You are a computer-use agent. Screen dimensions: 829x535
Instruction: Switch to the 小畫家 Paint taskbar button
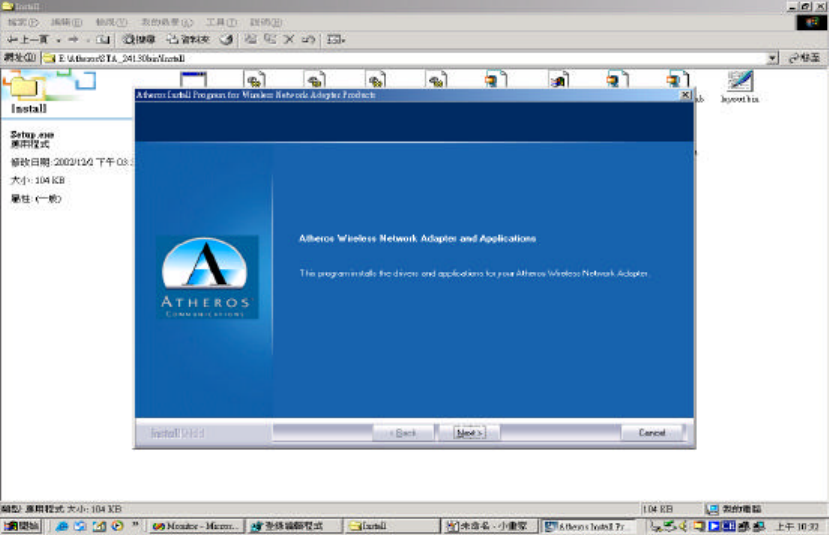pyautogui.click(x=491, y=526)
